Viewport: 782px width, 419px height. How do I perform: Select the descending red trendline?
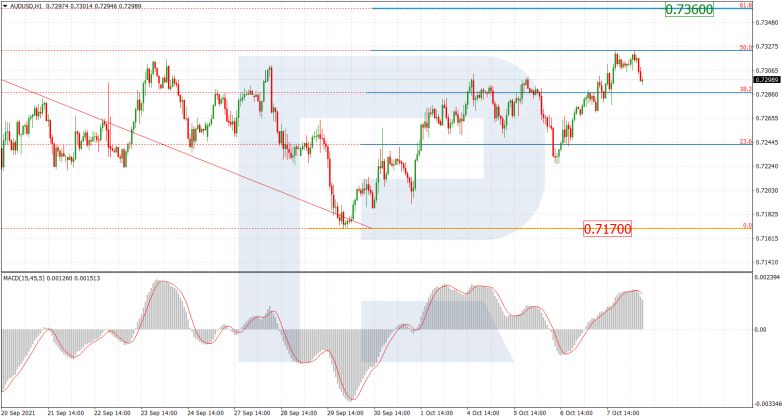point(187,154)
